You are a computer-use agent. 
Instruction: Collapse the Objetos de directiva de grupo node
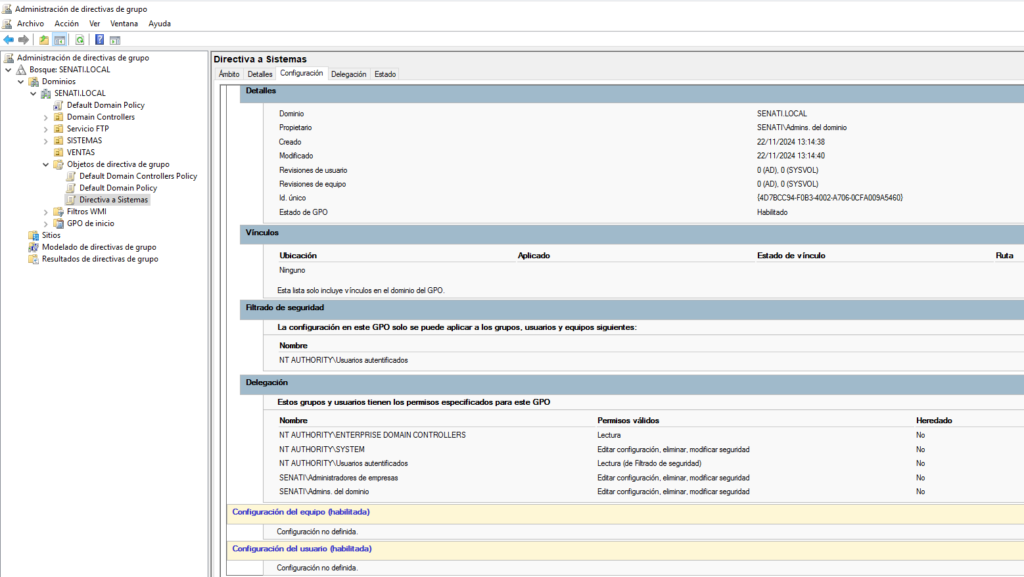click(46, 164)
